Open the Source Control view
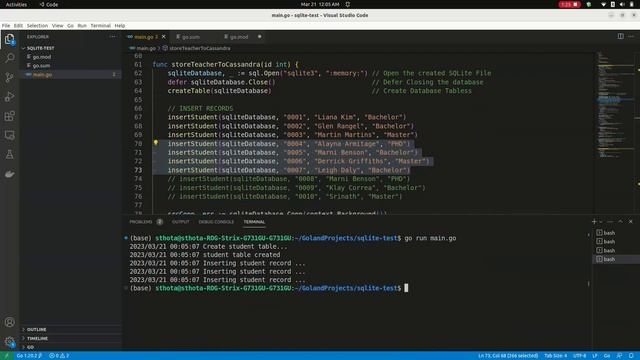Viewport: 640px width, 360px height. (9, 77)
